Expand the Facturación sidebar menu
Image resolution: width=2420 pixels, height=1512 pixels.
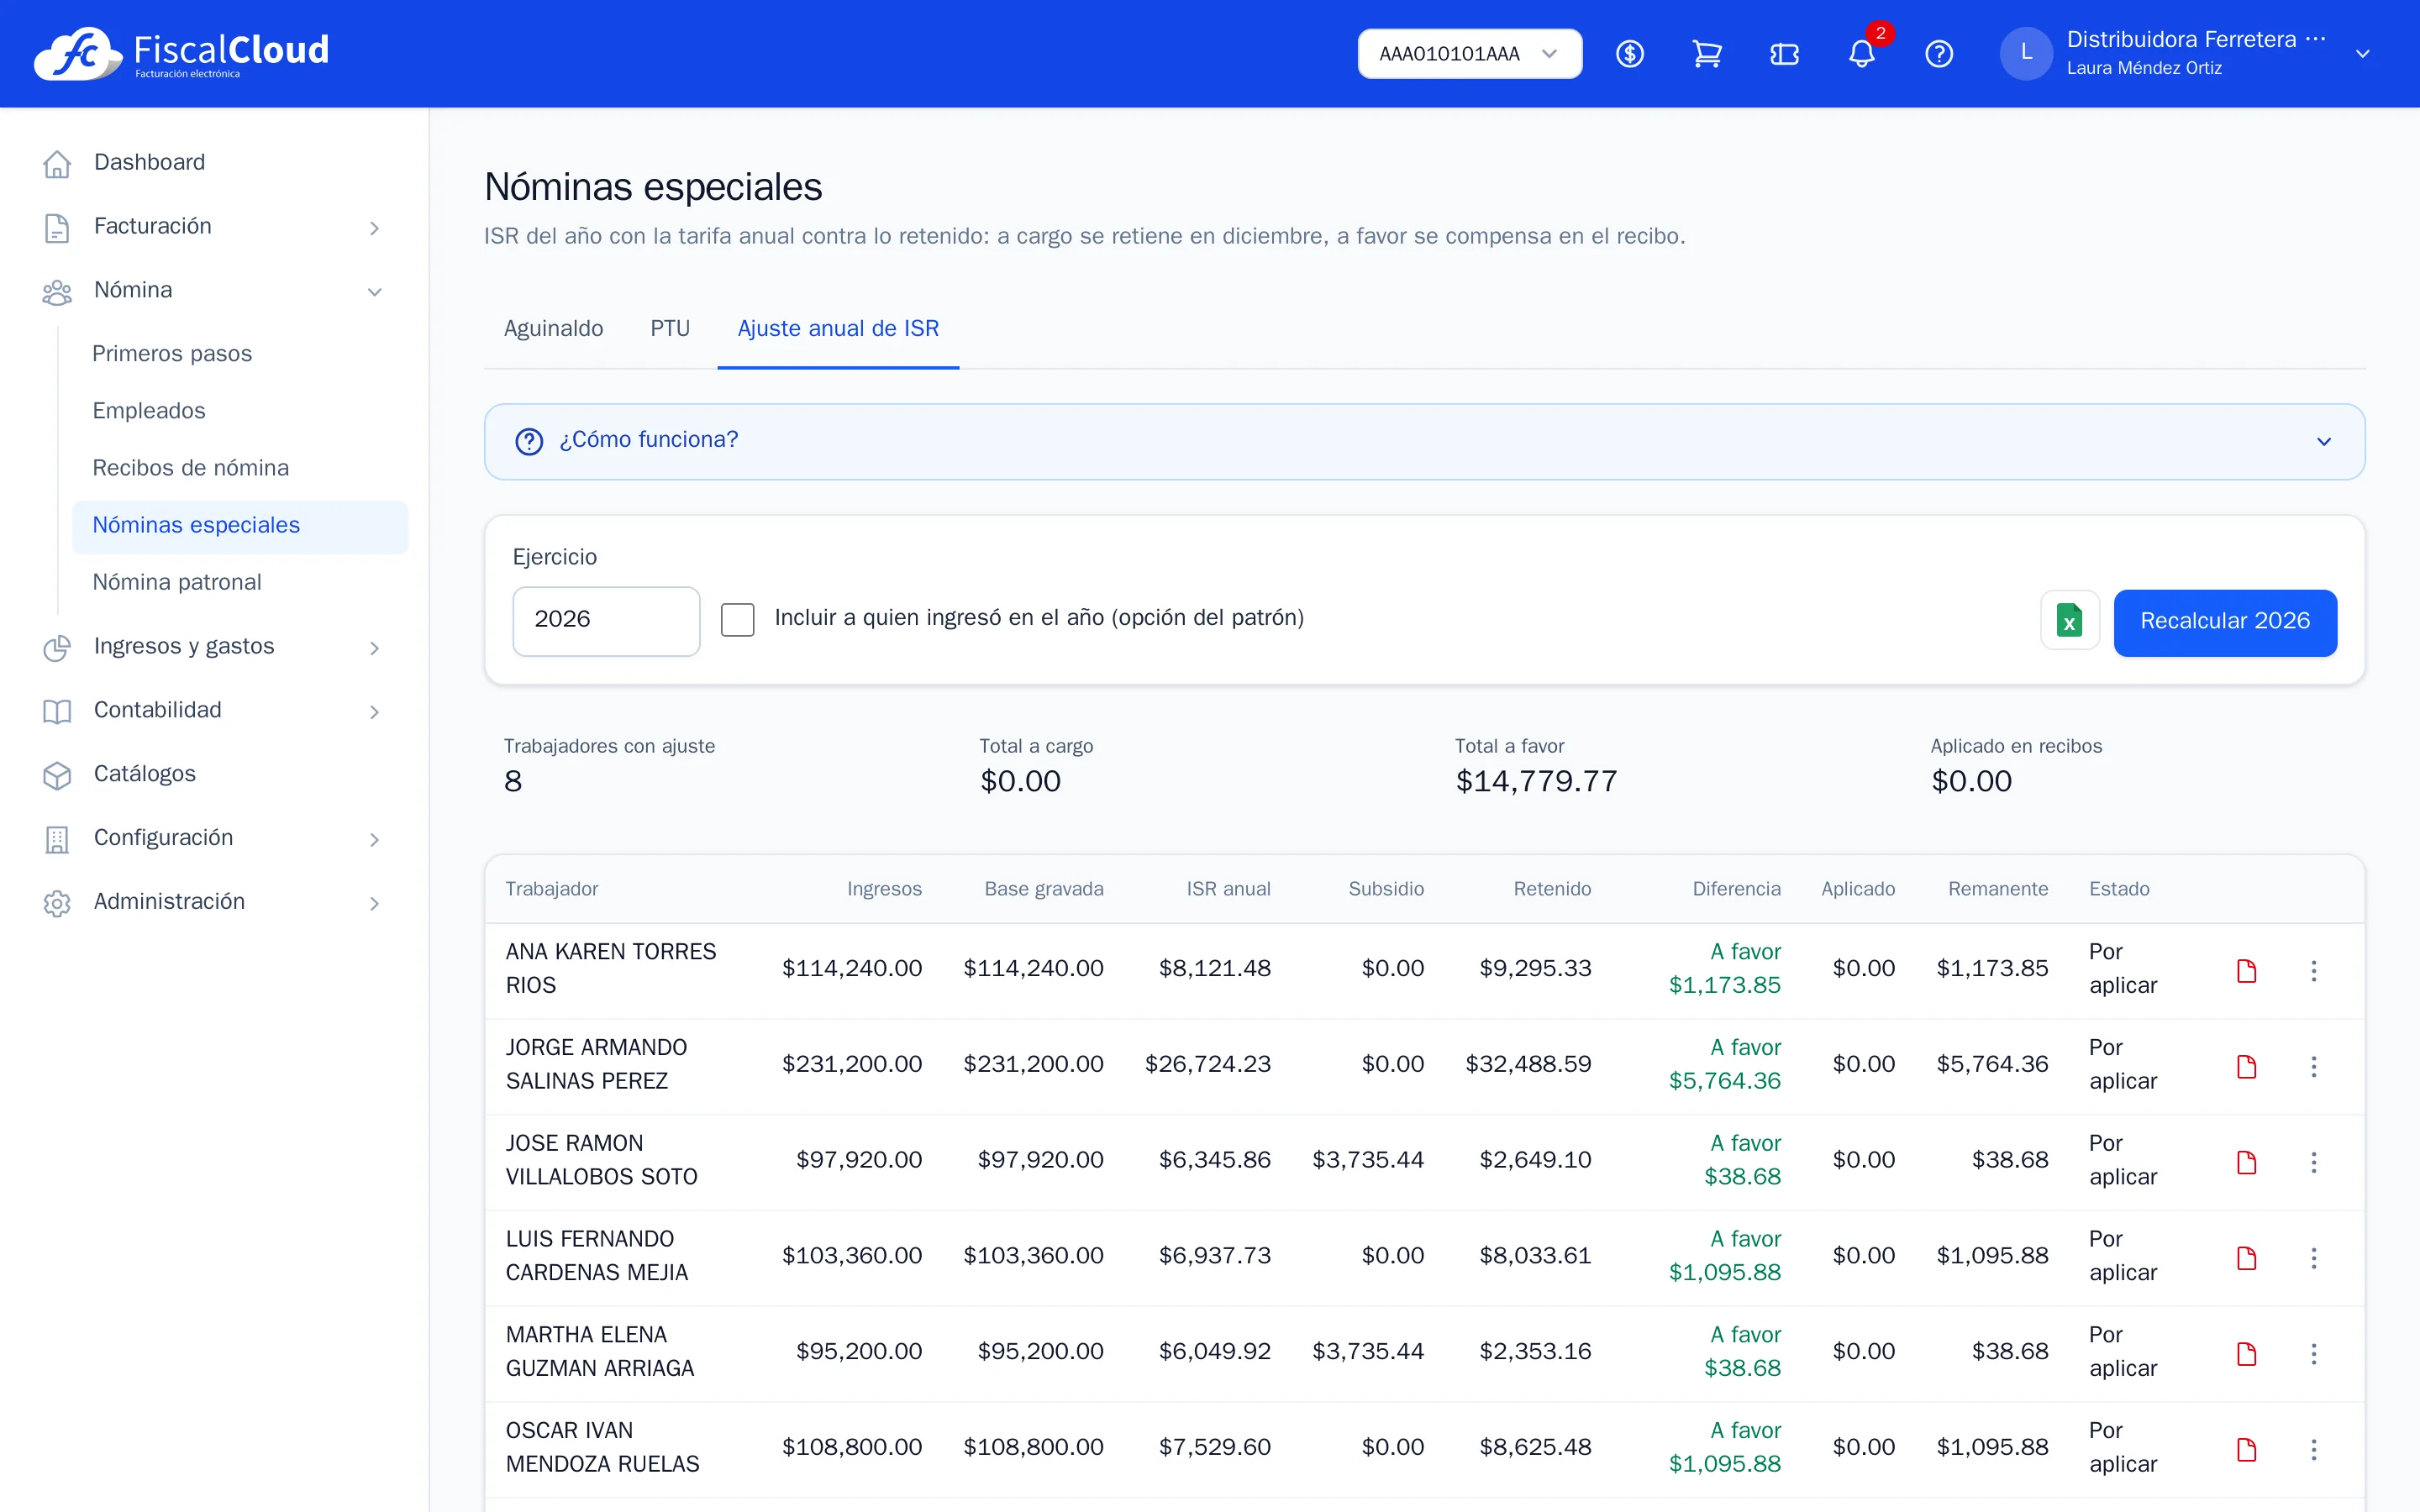pyautogui.click(x=213, y=227)
